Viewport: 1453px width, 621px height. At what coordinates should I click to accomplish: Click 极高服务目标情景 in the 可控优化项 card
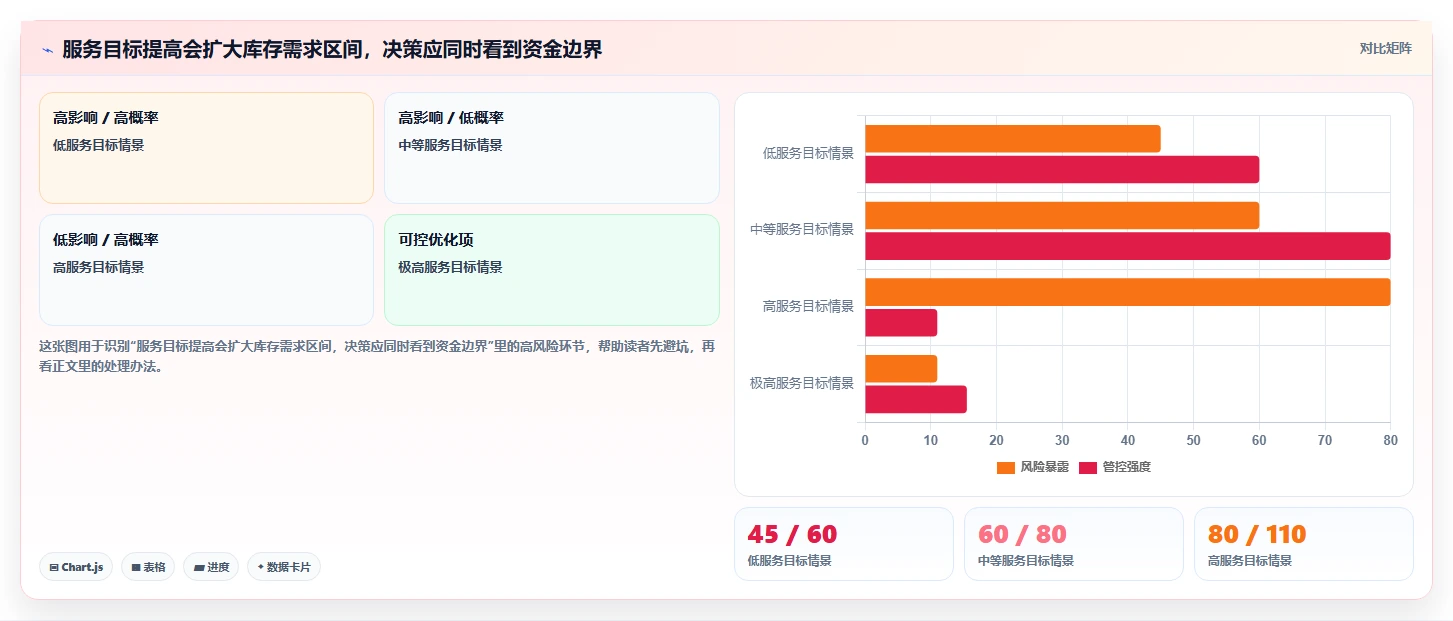[450, 267]
